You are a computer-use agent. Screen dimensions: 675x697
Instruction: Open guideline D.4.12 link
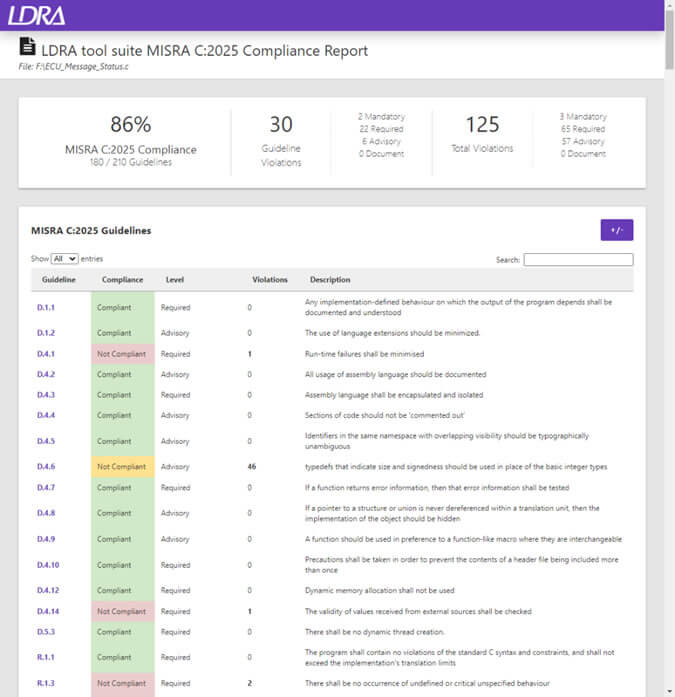48,590
